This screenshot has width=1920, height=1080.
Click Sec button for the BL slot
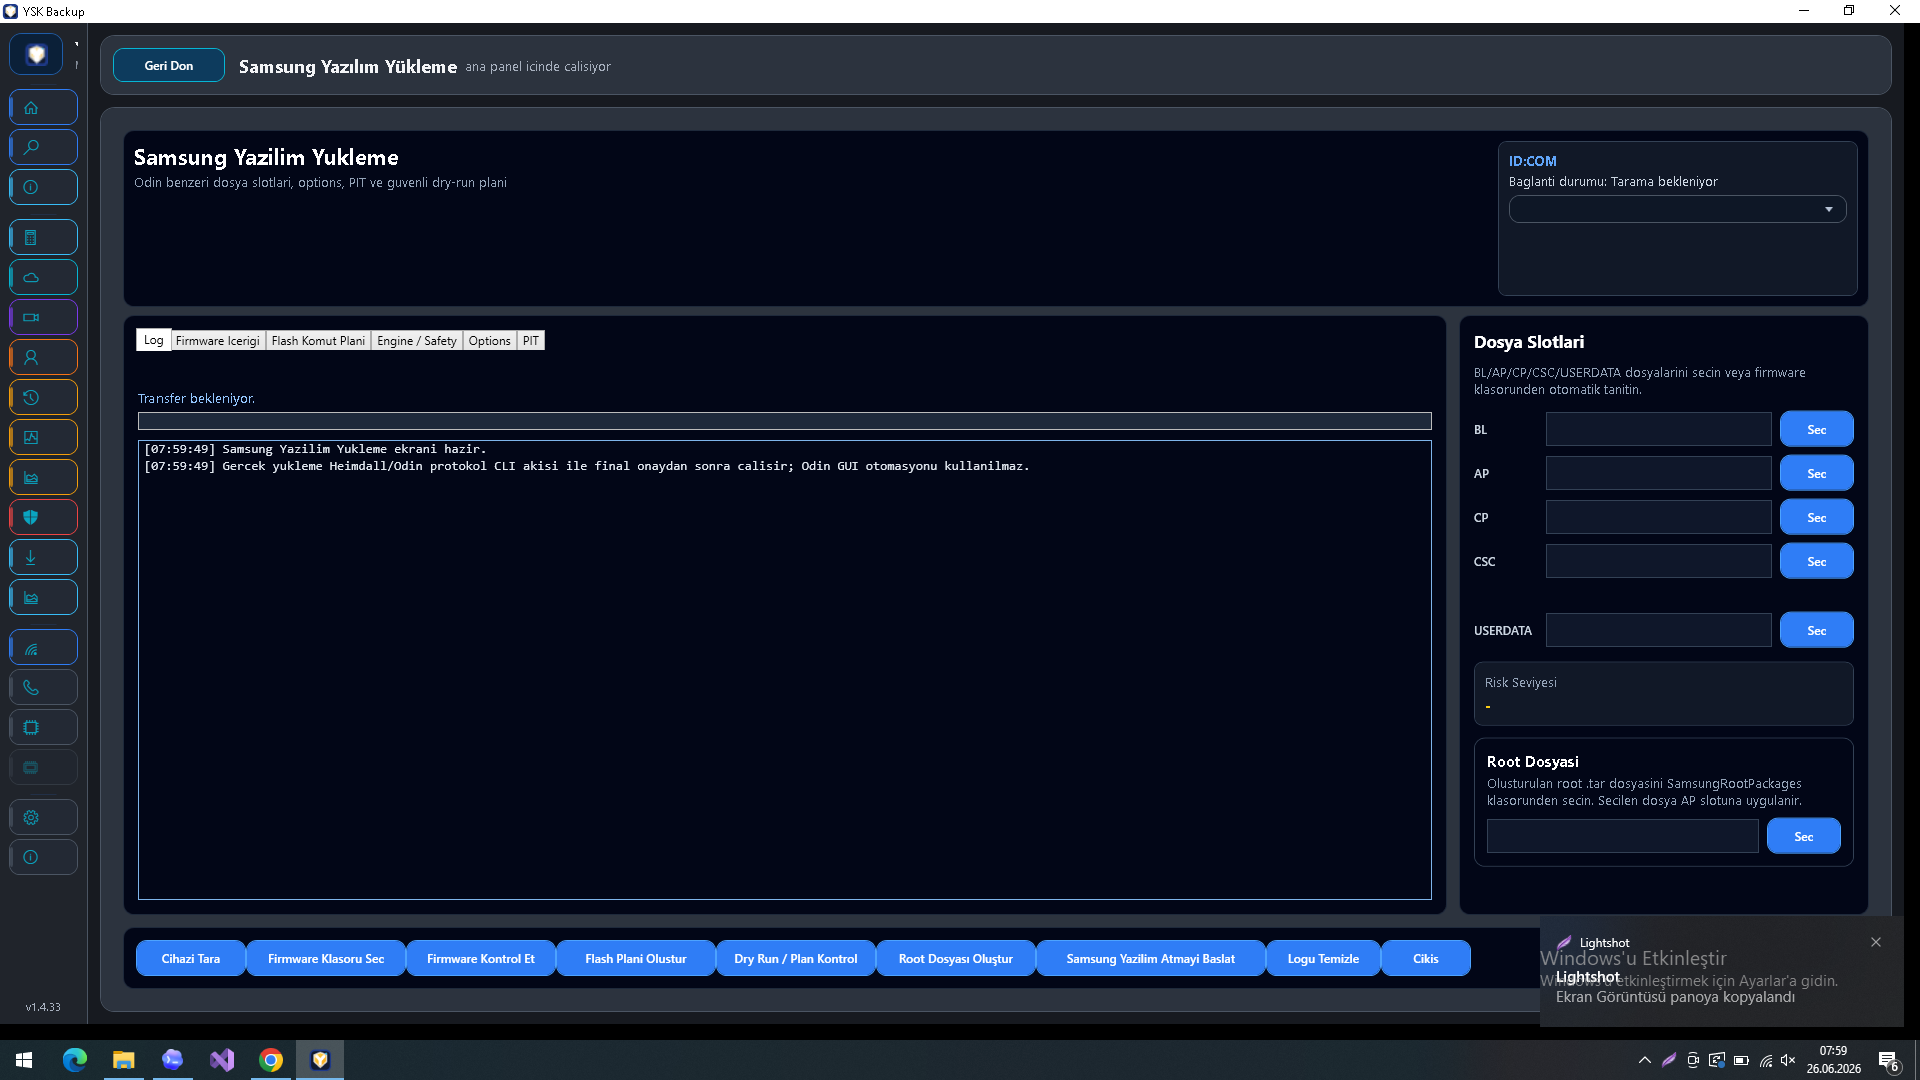point(1816,429)
